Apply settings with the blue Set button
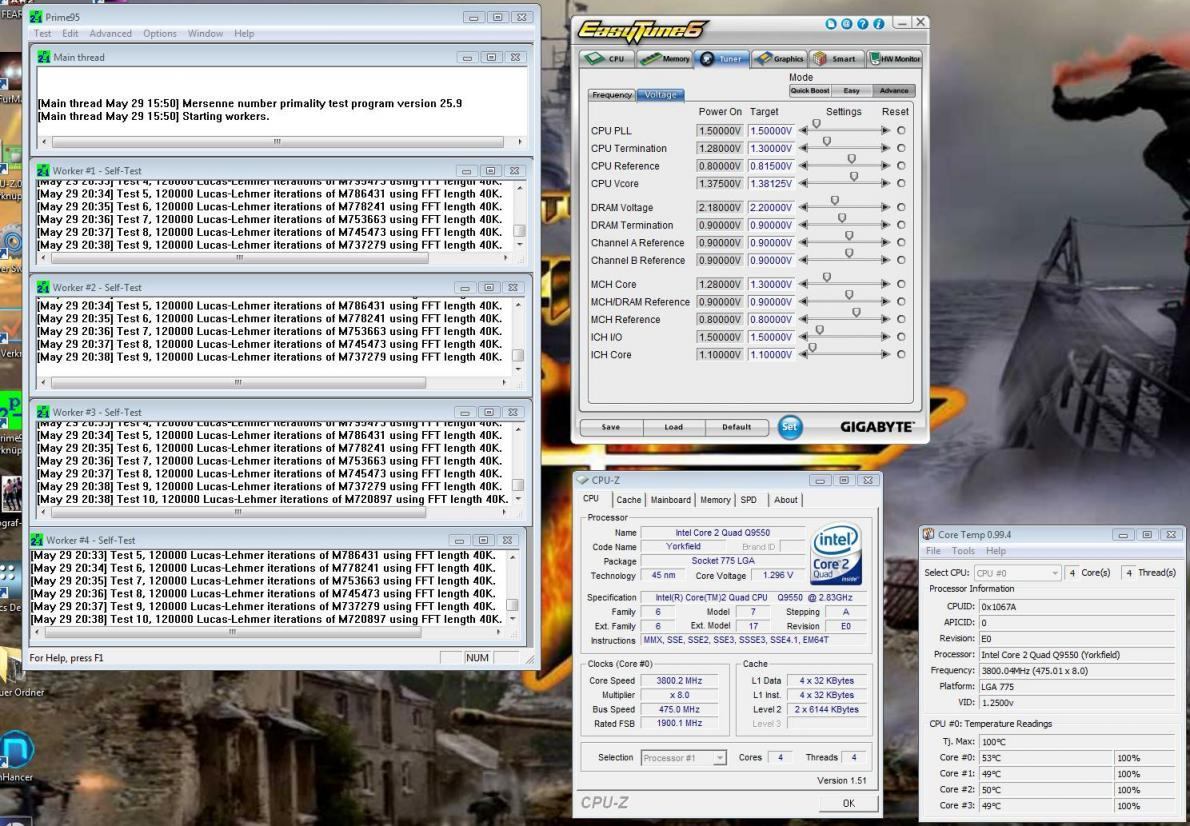 click(x=789, y=427)
